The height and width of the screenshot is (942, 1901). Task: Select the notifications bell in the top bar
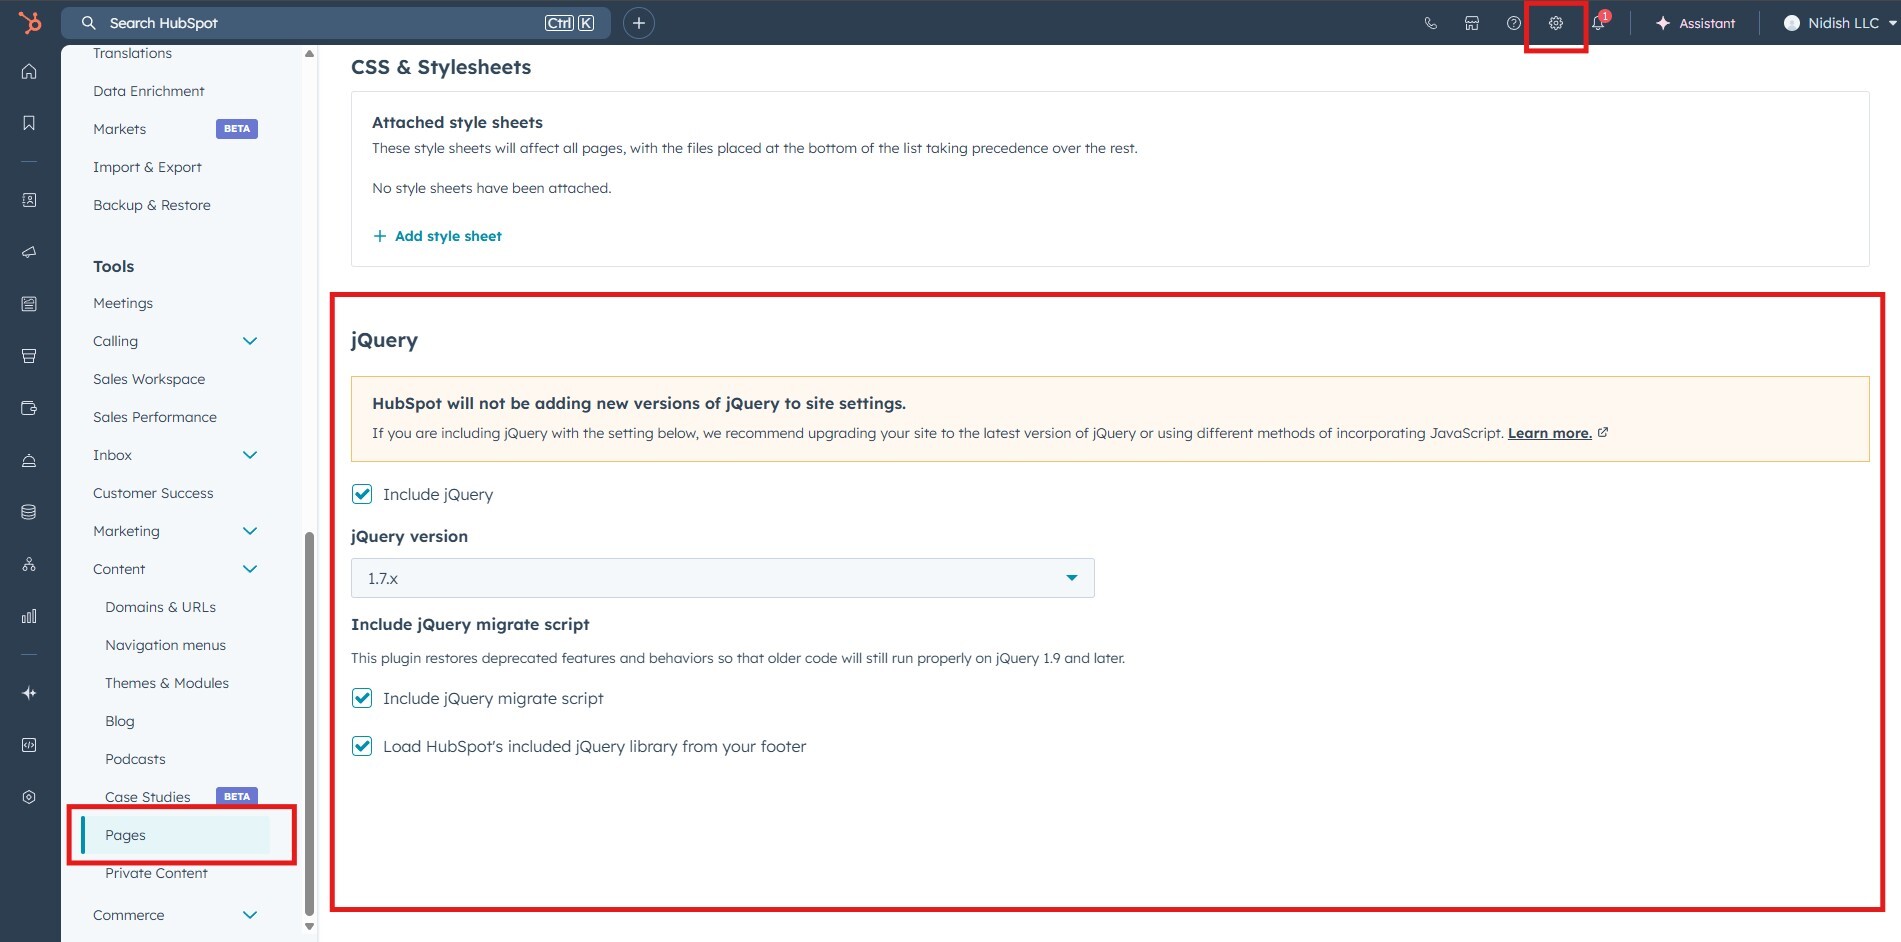point(1597,22)
